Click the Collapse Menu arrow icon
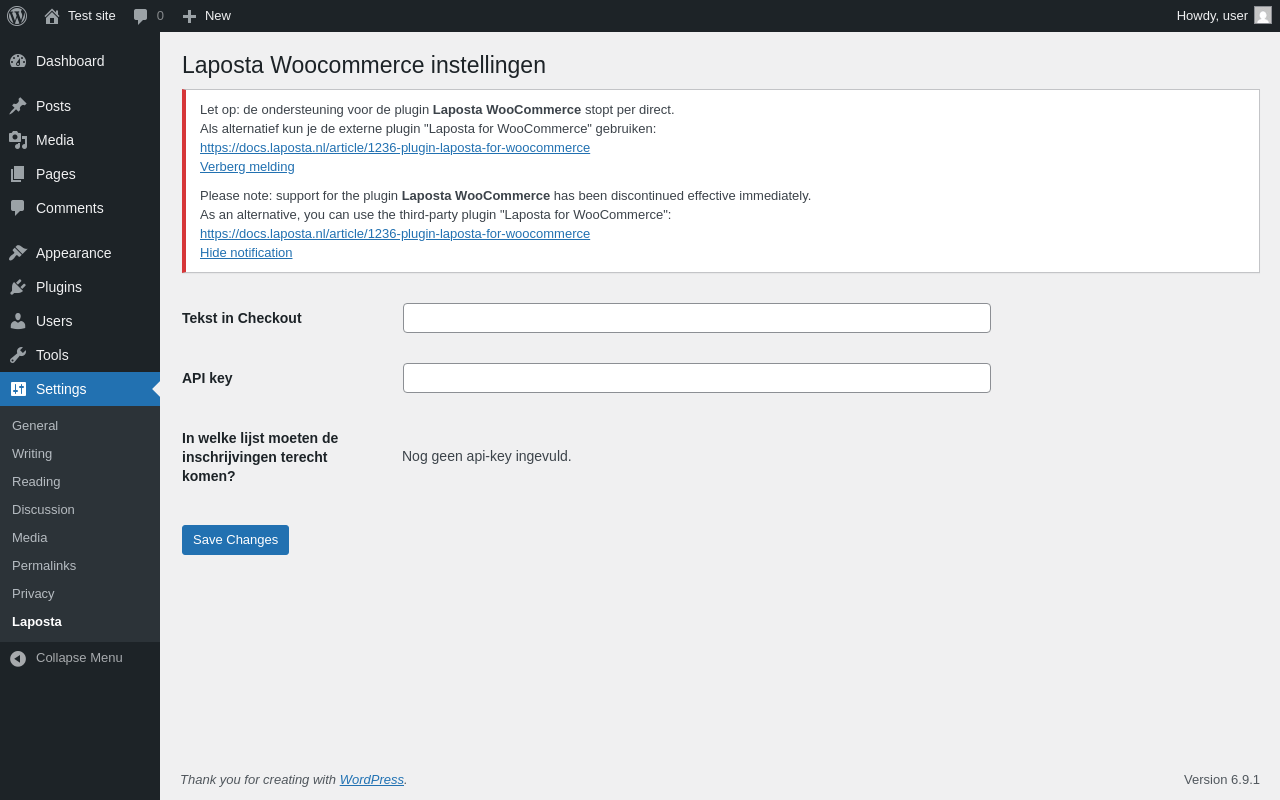This screenshot has width=1280, height=800. pyautogui.click(x=18, y=659)
